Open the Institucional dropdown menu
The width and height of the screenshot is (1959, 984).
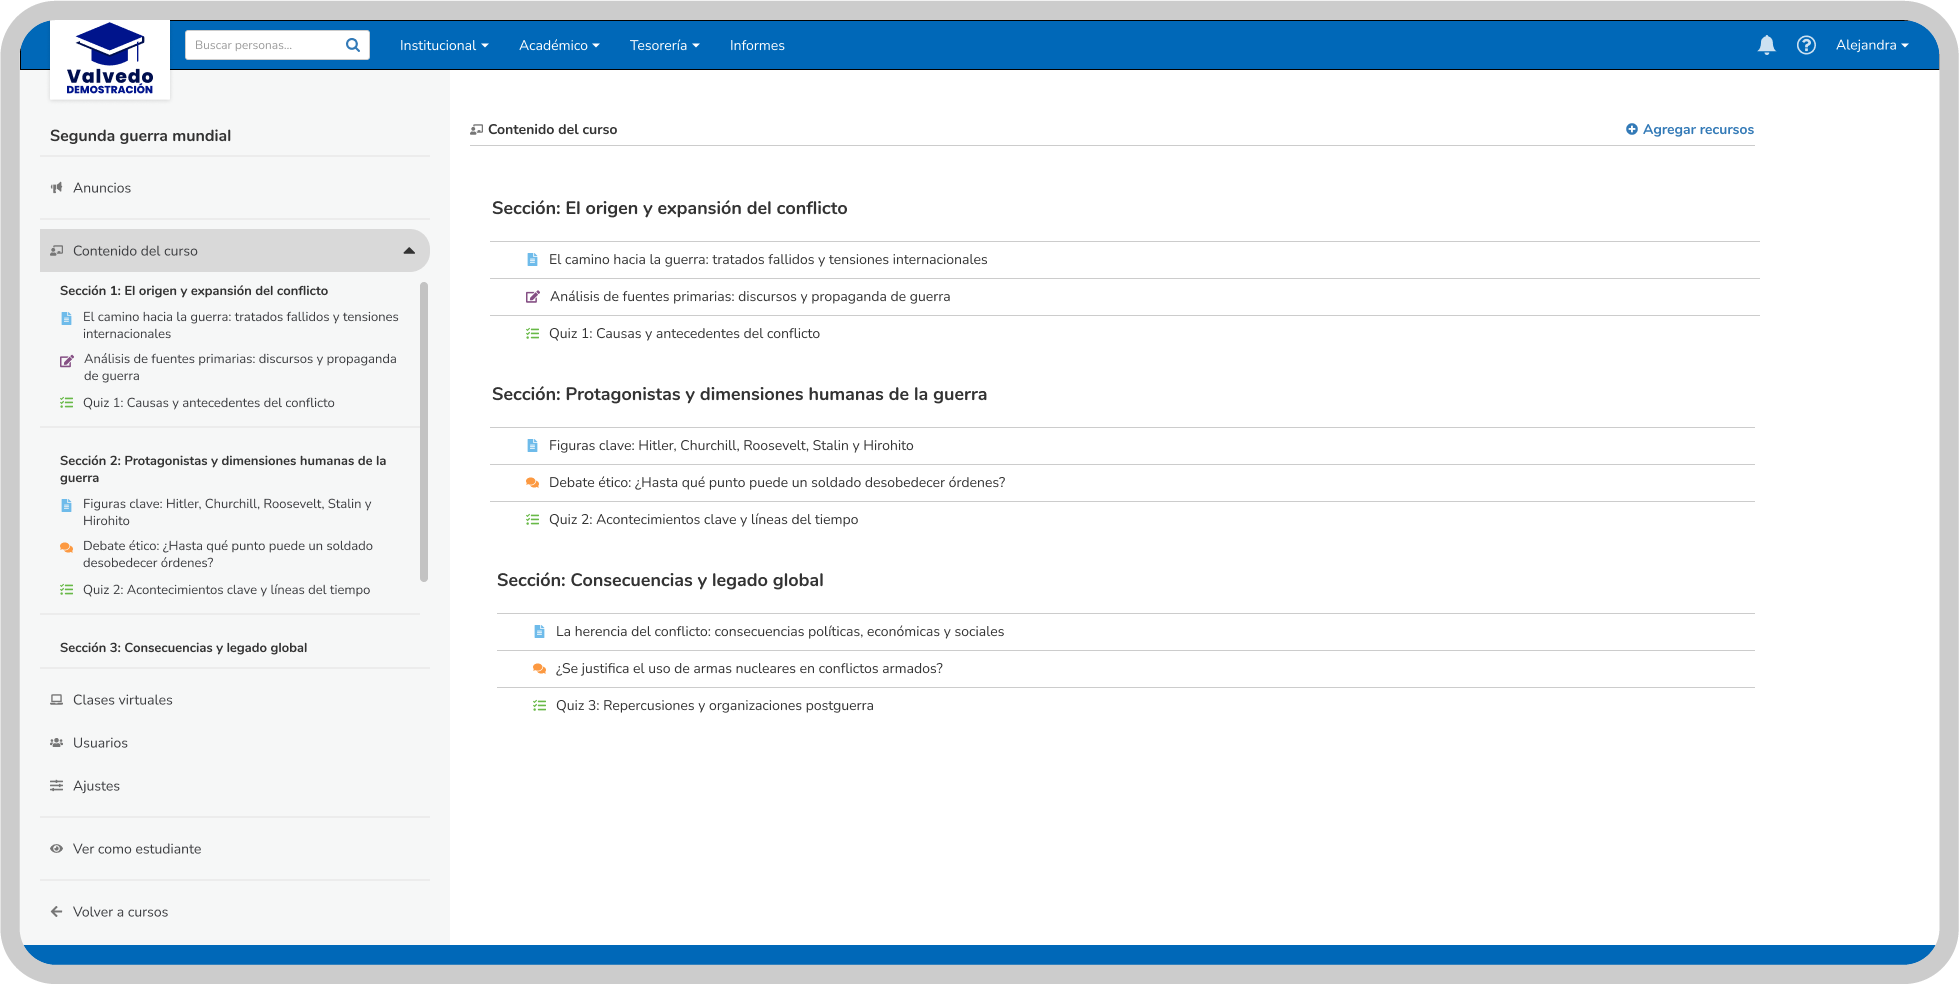pos(444,46)
